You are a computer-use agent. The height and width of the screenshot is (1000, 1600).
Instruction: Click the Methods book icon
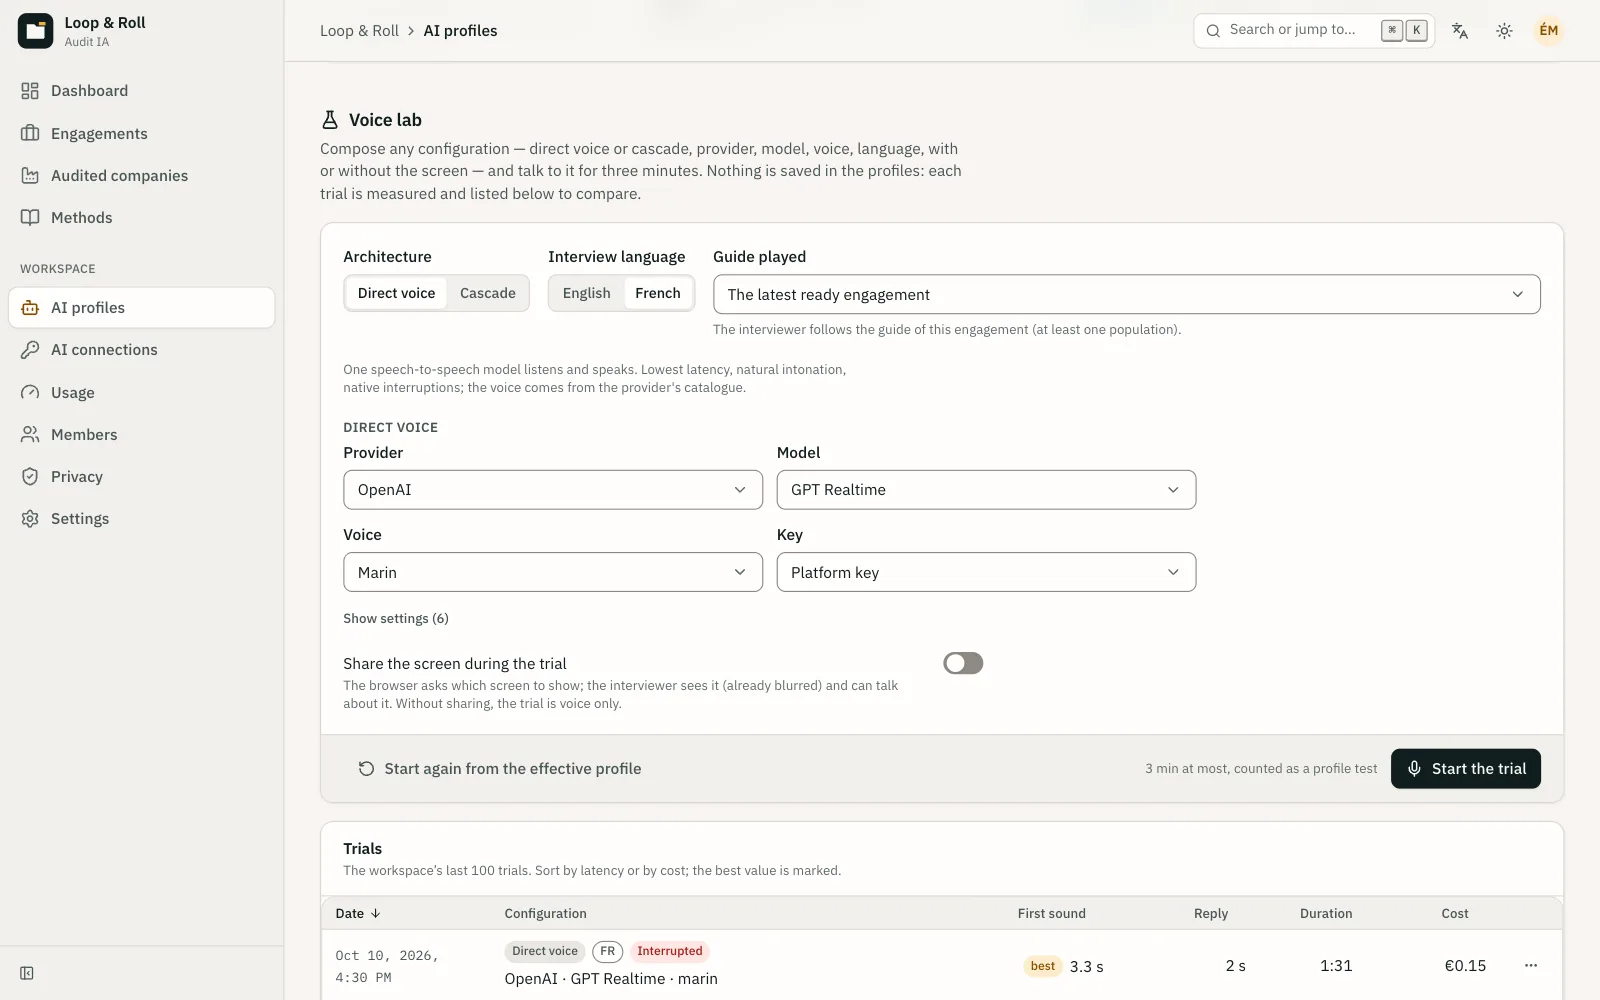pyautogui.click(x=30, y=217)
